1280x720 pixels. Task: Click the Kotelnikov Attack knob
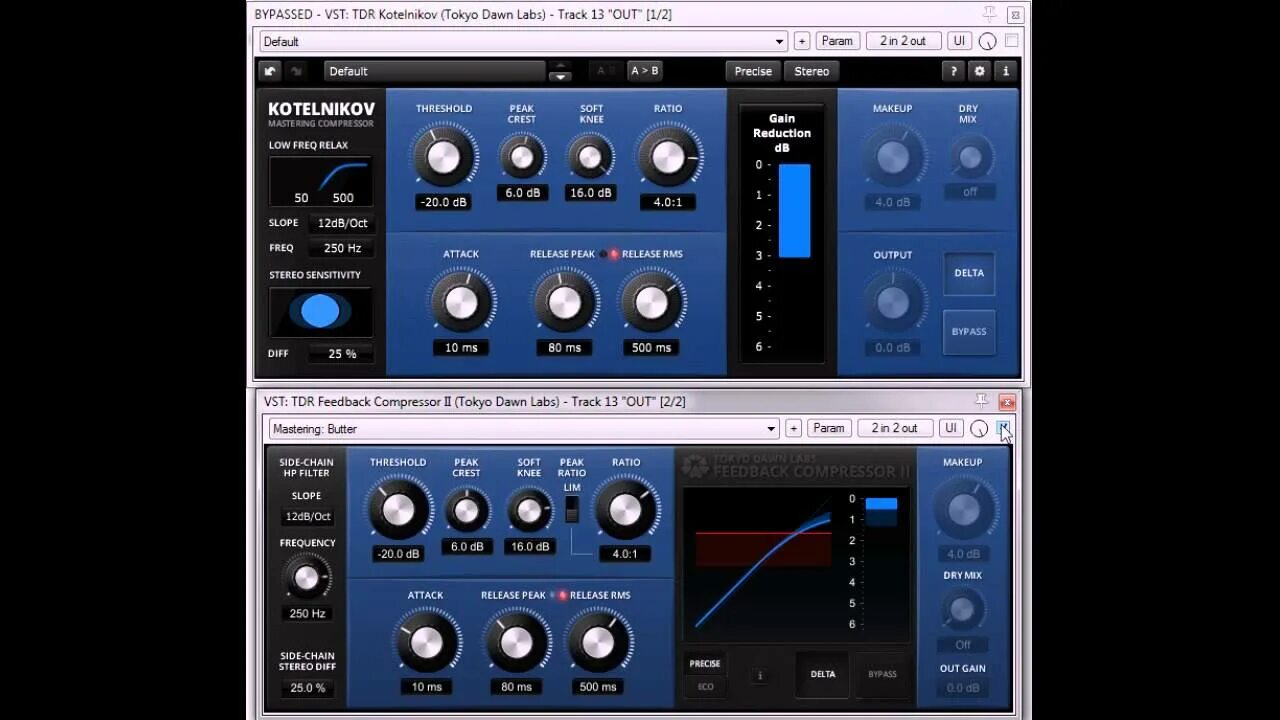[x=461, y=302]
